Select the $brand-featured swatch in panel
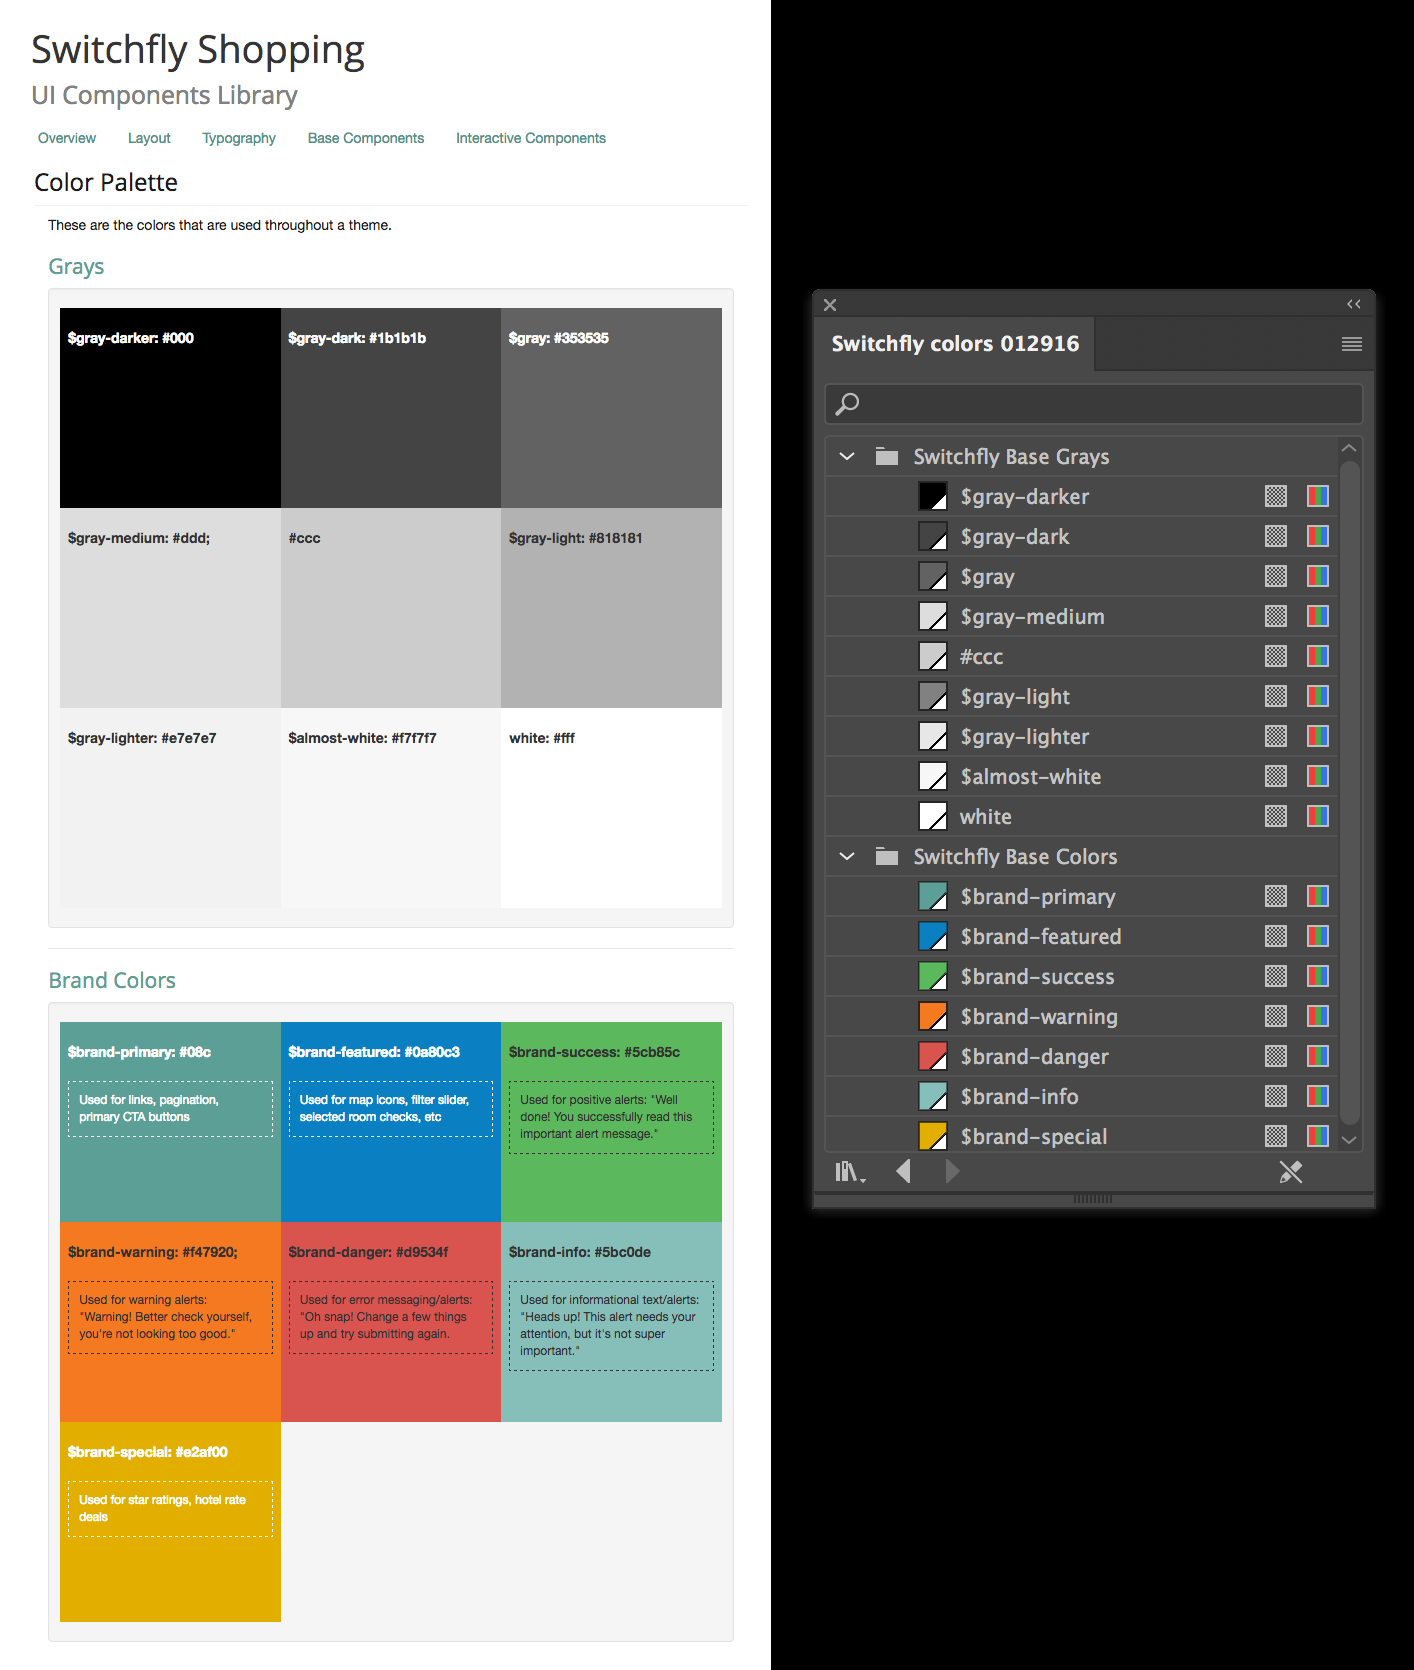Image resolution: width=1414 pixels, height=1670 pixels. (x=933, y=936)
